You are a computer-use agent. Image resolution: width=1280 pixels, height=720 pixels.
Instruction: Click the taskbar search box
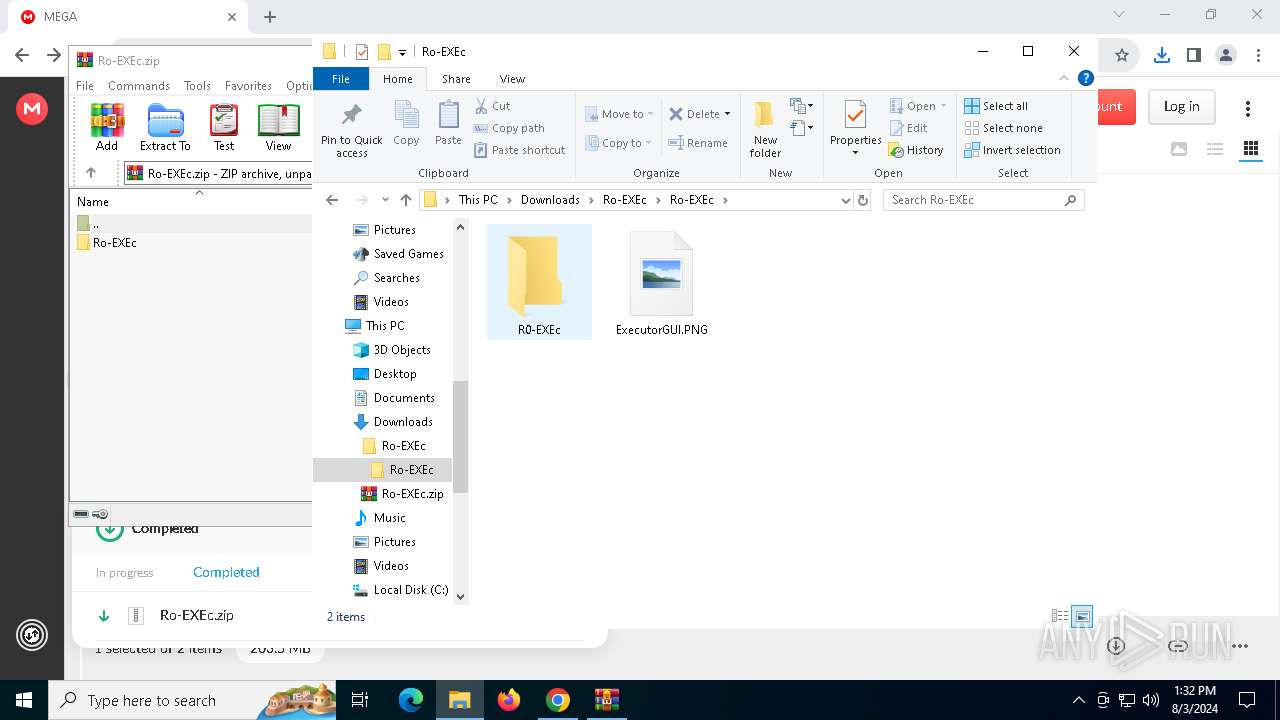pyautogui.click(x=192, y=700)
